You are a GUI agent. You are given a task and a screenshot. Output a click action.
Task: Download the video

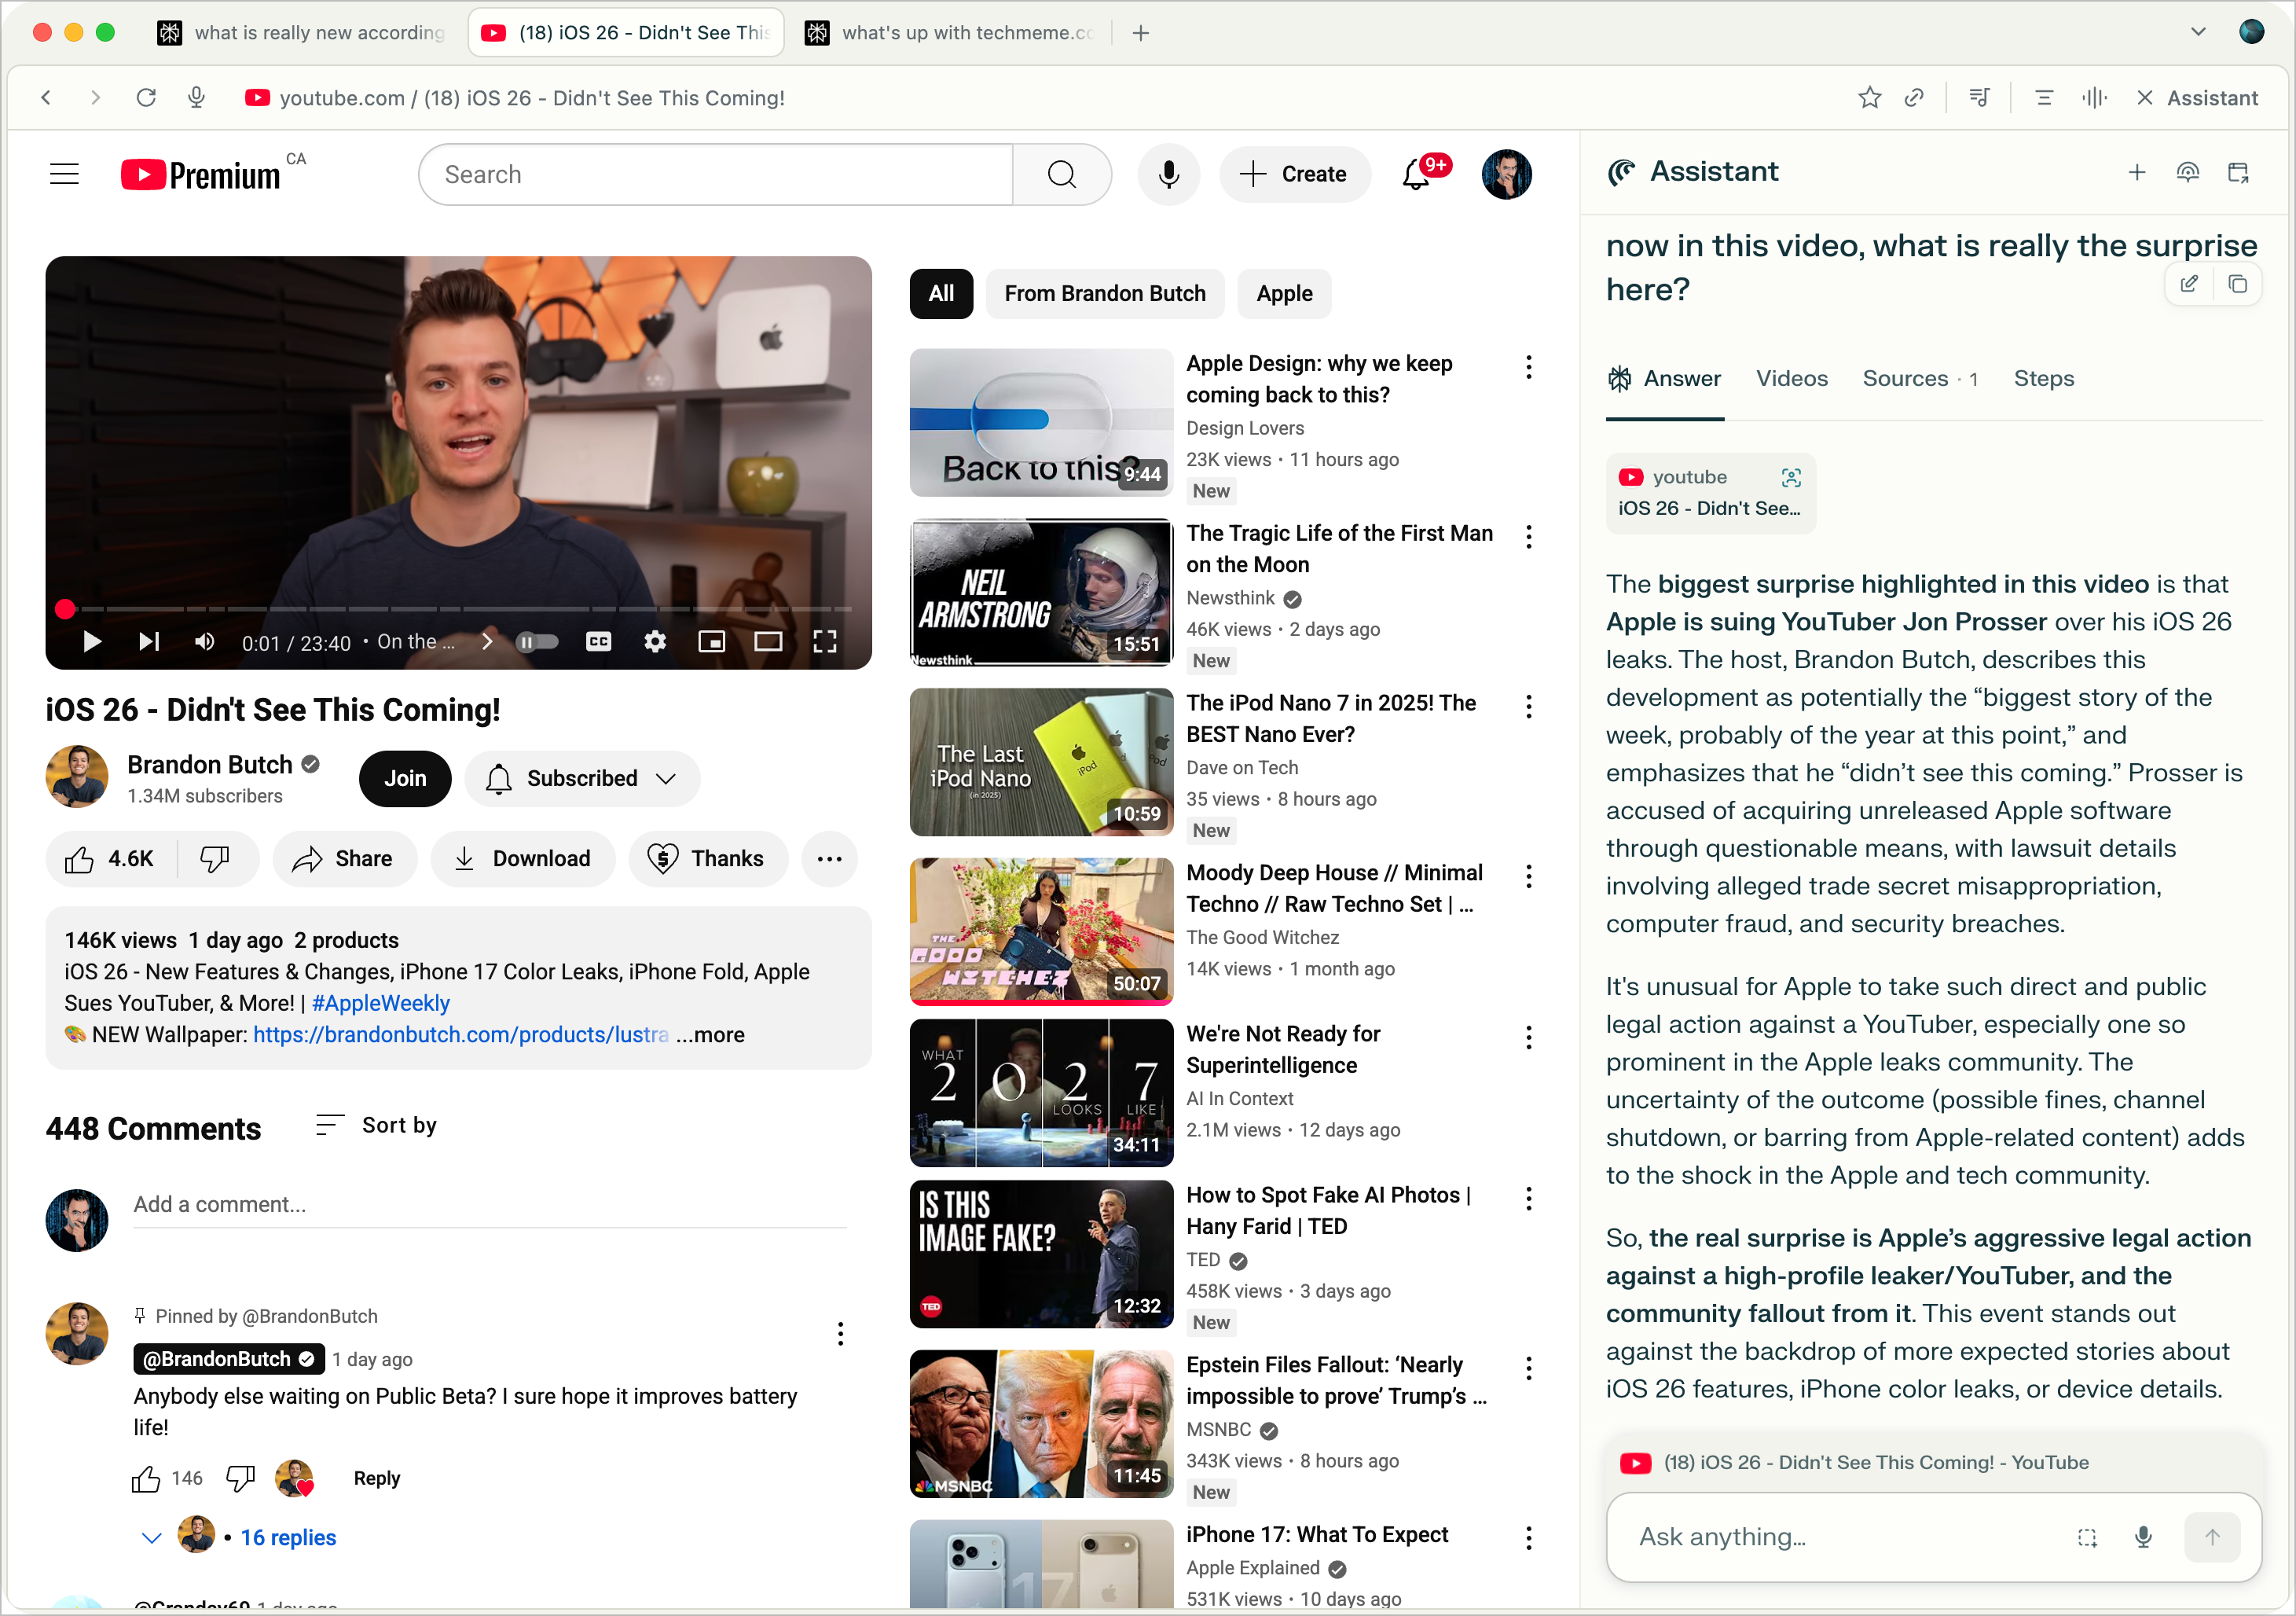tap(522, 859)
